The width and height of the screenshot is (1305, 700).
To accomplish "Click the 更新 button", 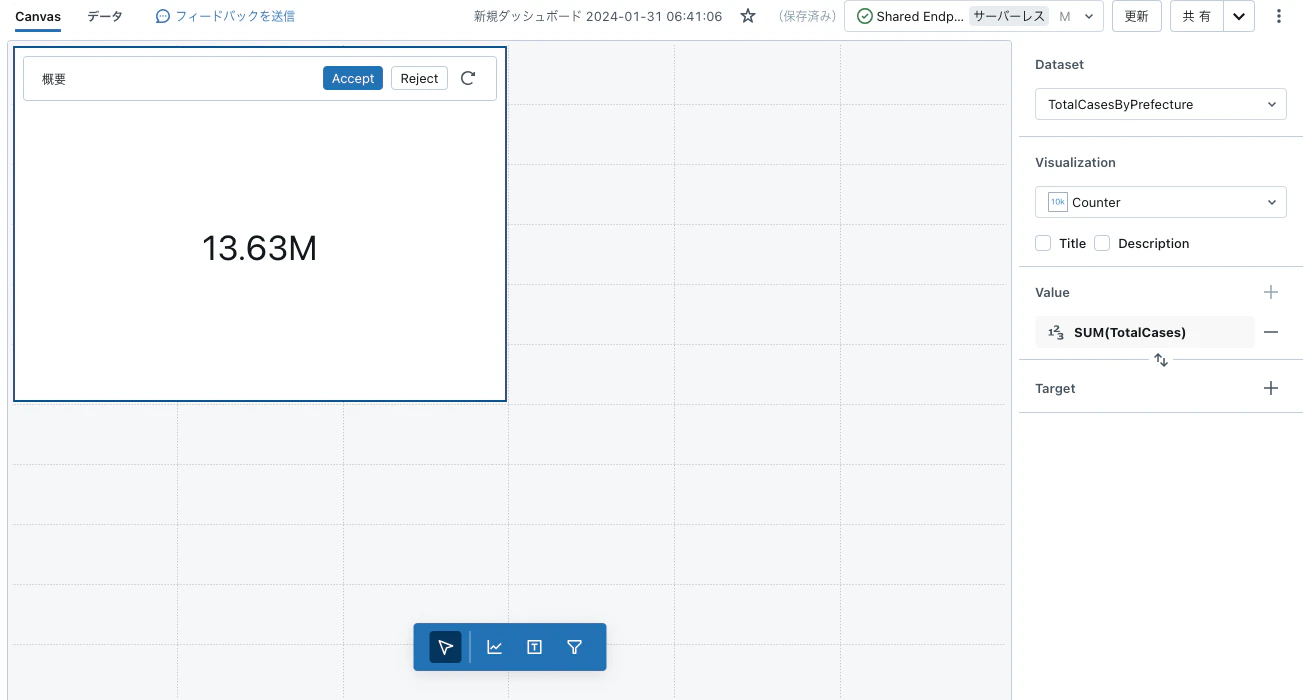I will pyautogui.click(x=1137, y=16).
